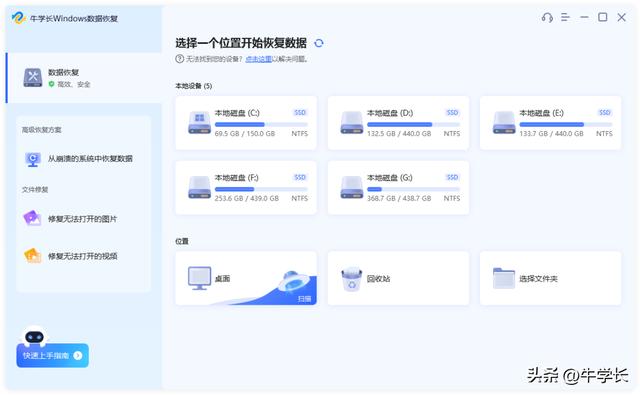Open 修复无法打开的视频 option
This screenshot has height=395, width=640.
[84, 256]
